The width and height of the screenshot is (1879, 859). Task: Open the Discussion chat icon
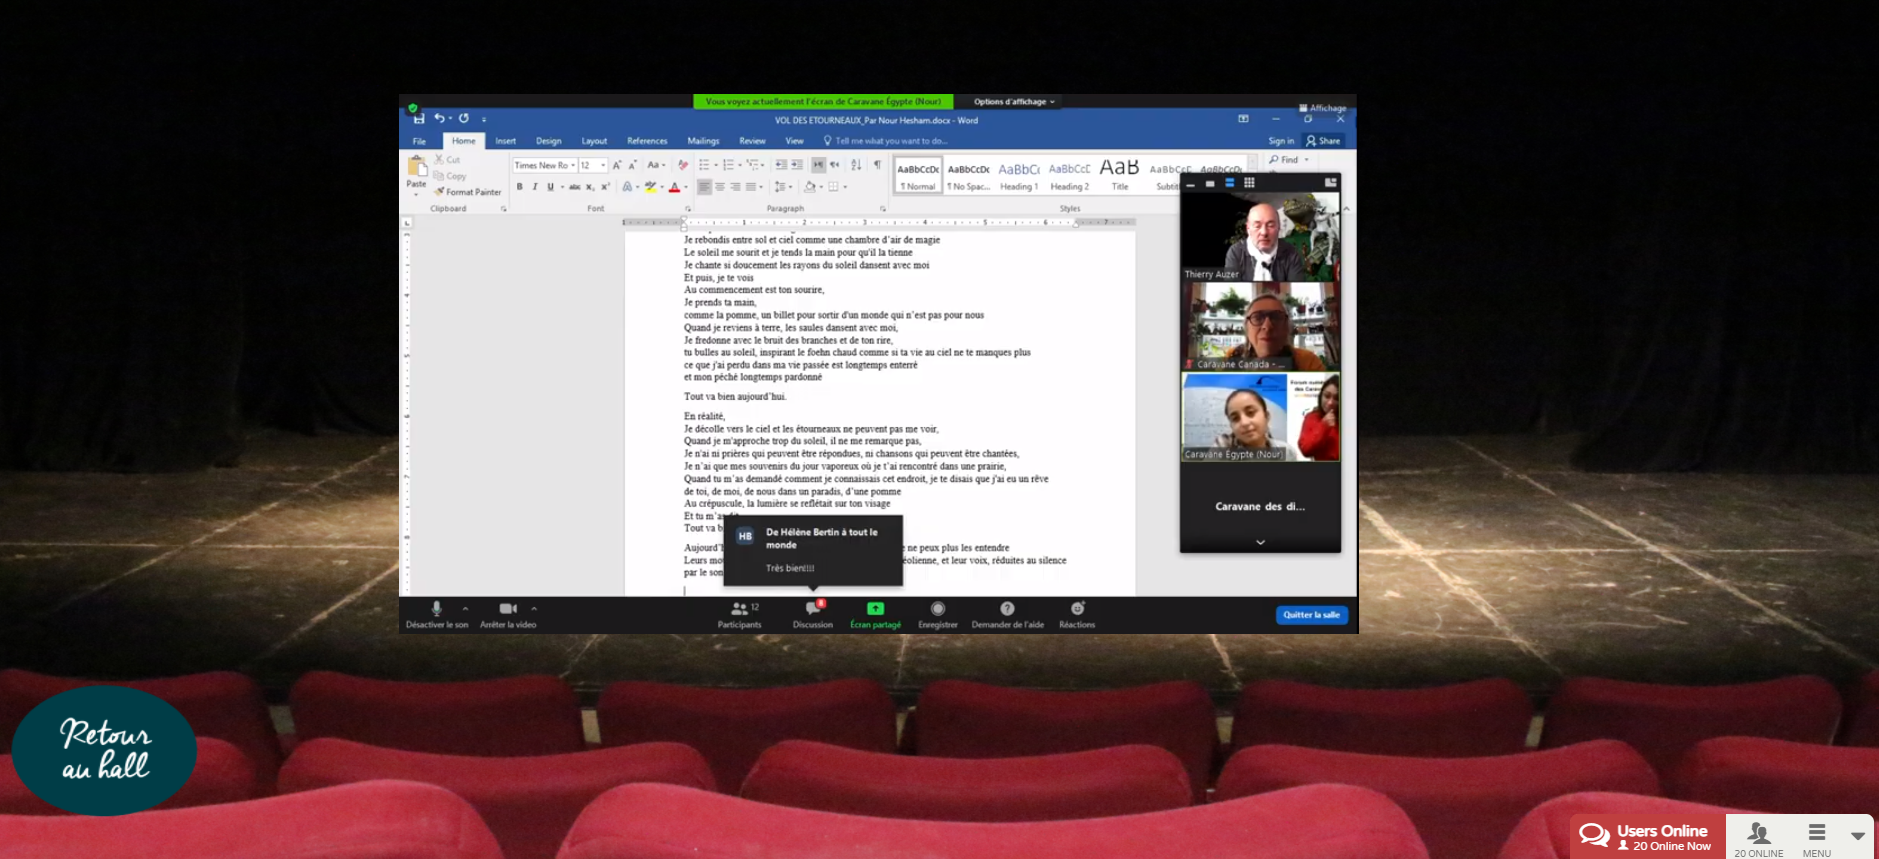(813, 609)
